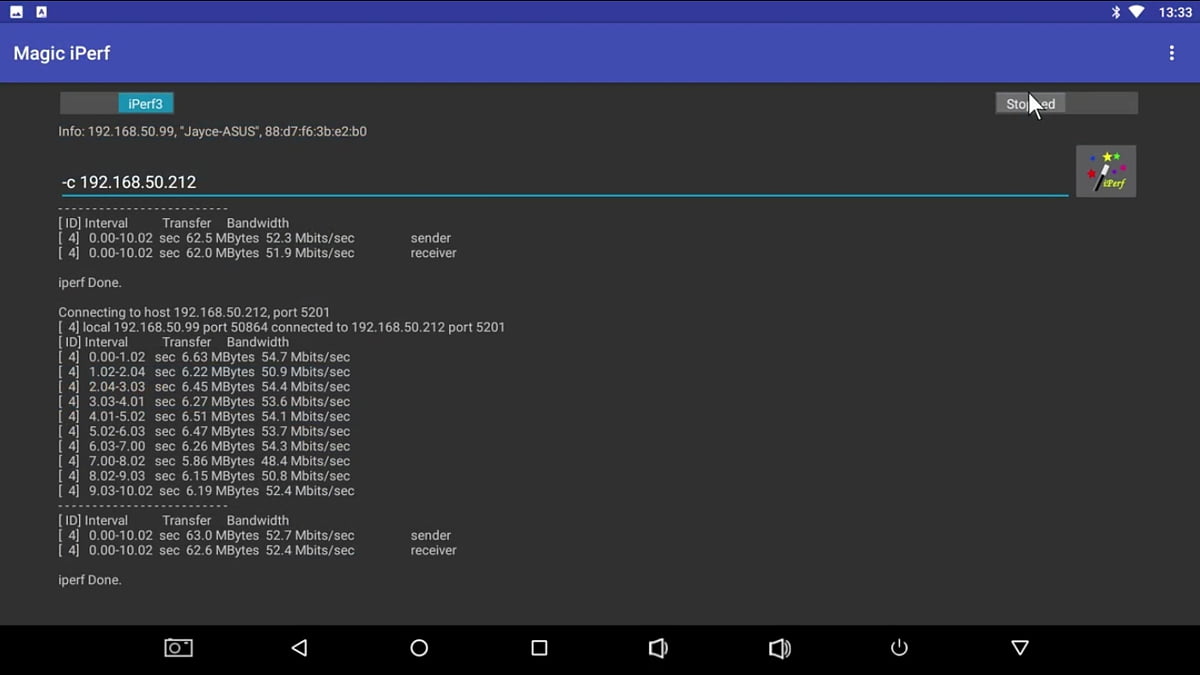
Task: Tap the A notification icon to expand it
Action: click(x=40, y=12)
